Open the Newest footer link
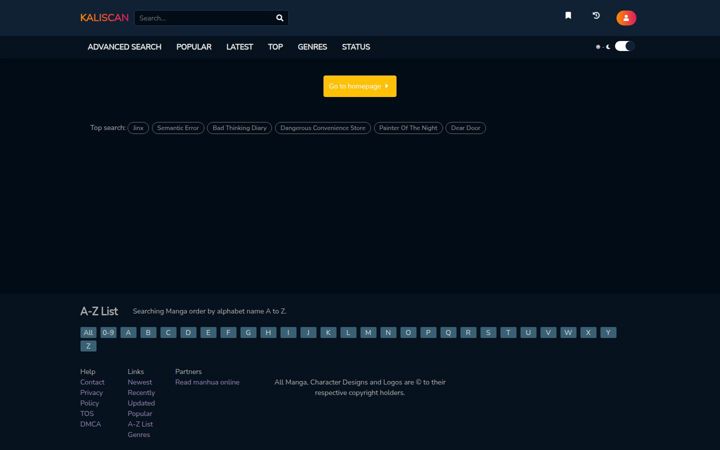Viewport: 720px width, 450px height. pyautogui.click(x=140, y=382)
